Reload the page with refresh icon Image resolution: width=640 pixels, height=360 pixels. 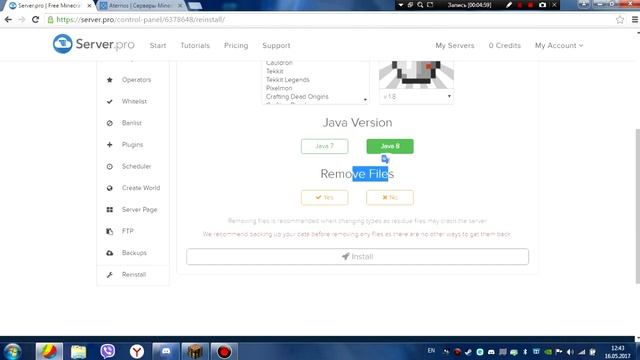[x=36, y=20]
